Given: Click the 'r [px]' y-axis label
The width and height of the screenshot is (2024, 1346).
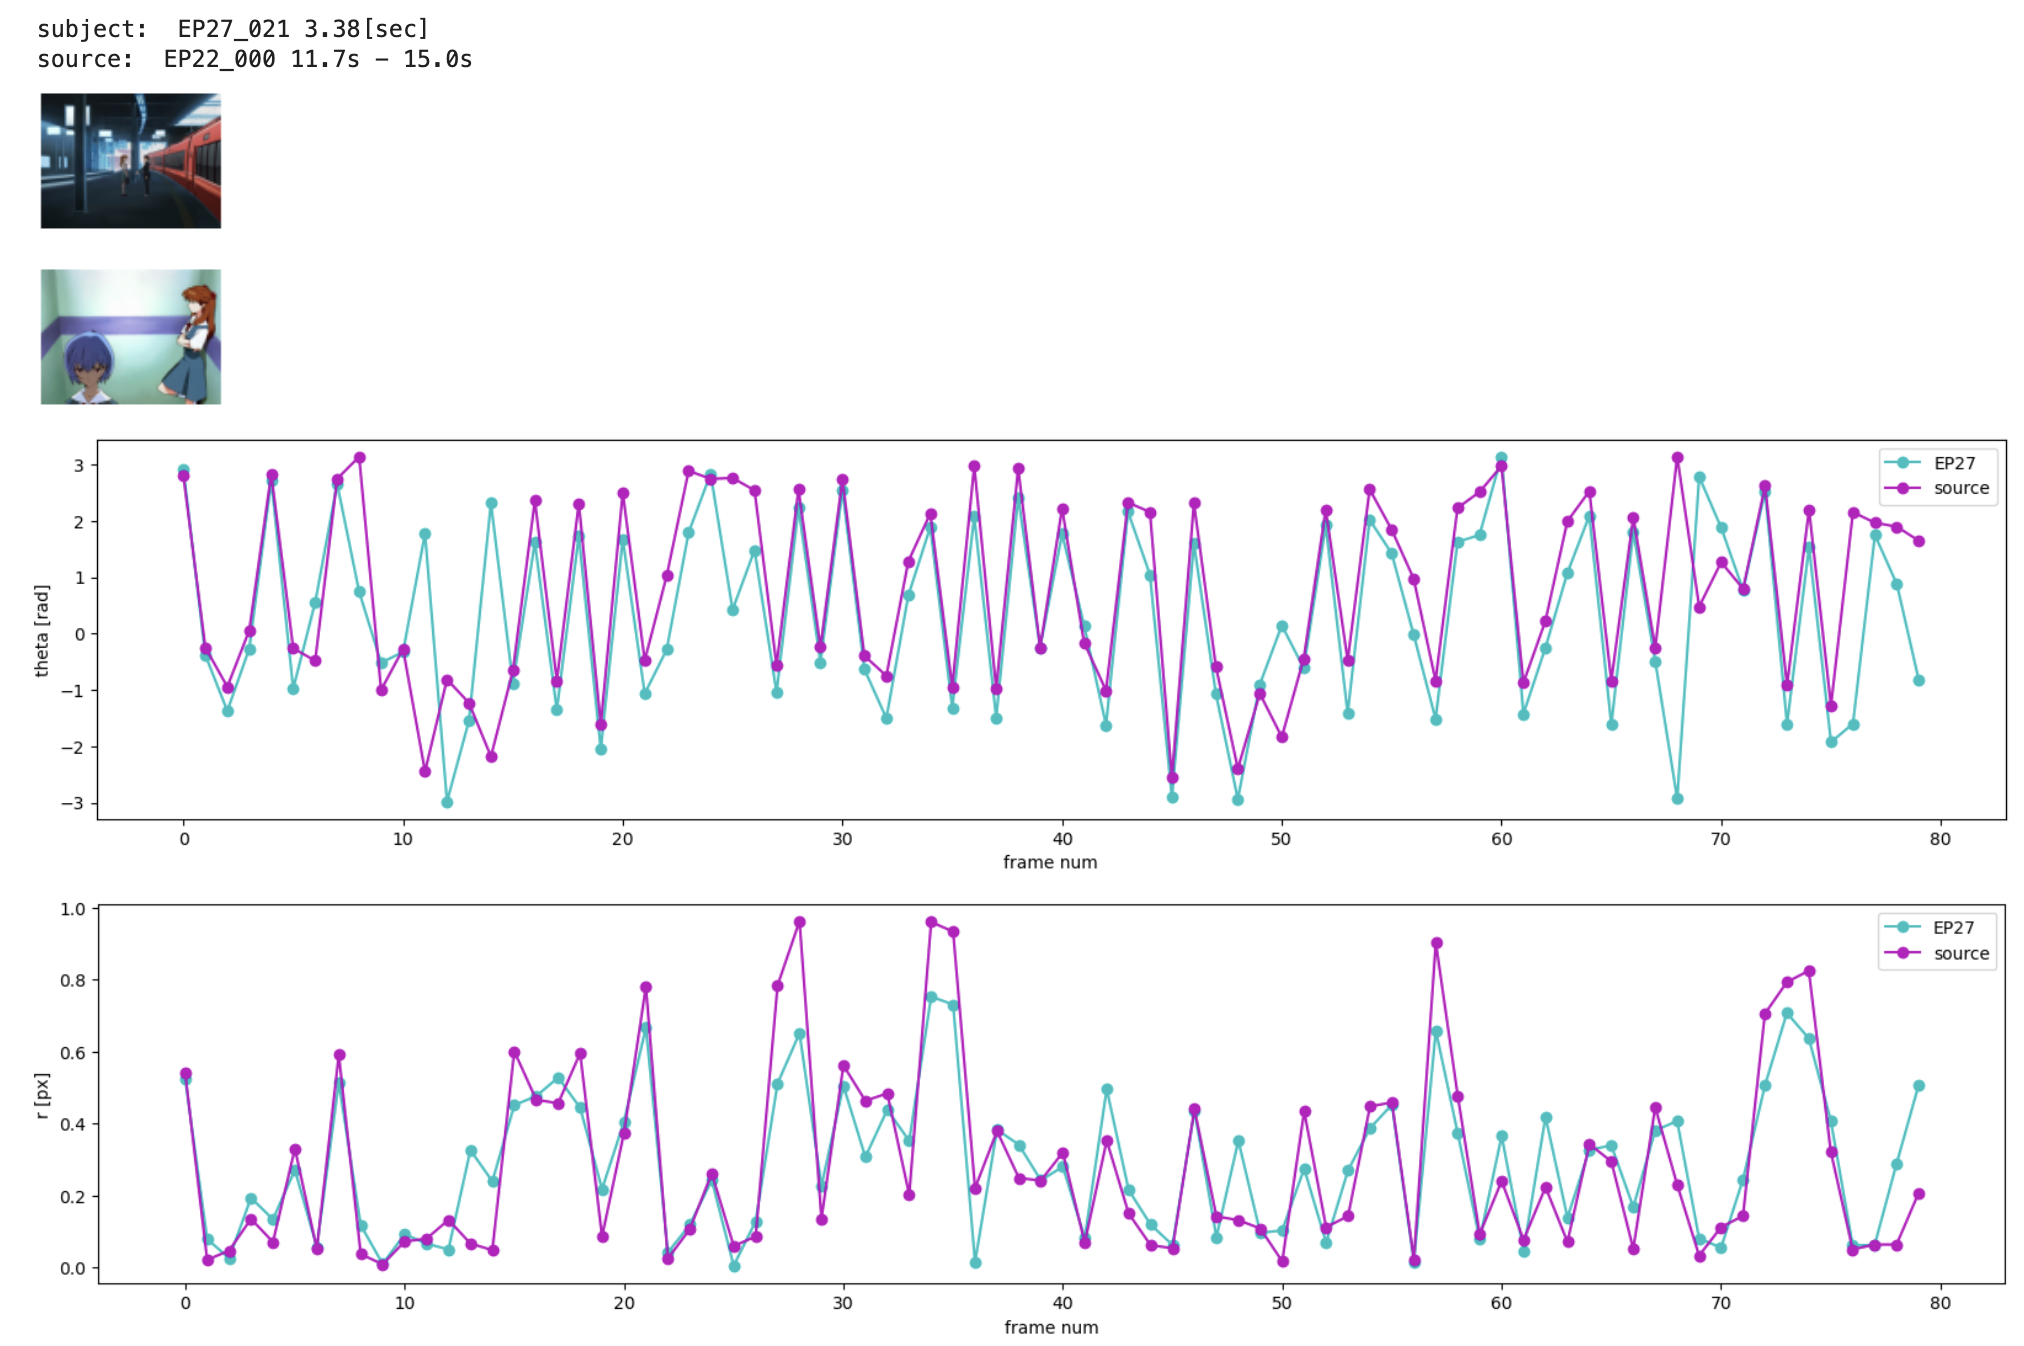Looking at the screenshot, I should (42, 1095).
